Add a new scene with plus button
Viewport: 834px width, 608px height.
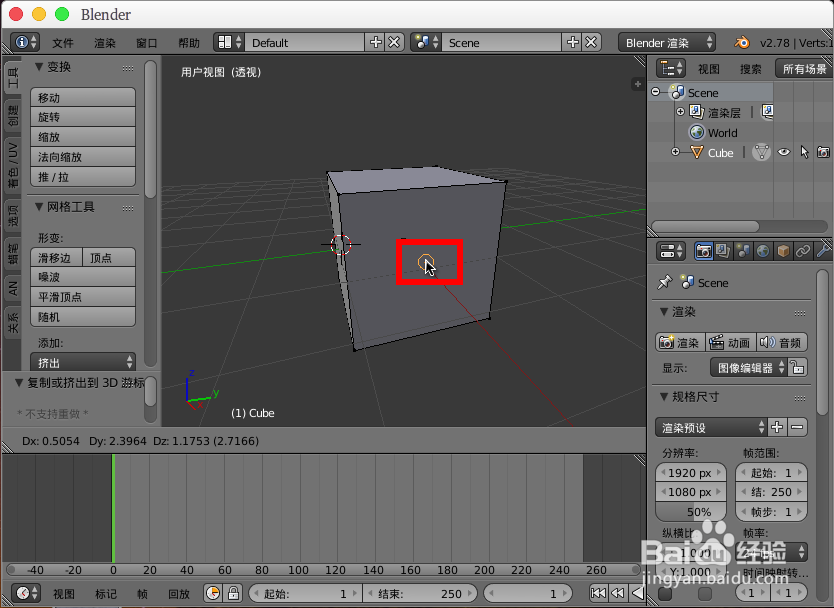point(572,42)
